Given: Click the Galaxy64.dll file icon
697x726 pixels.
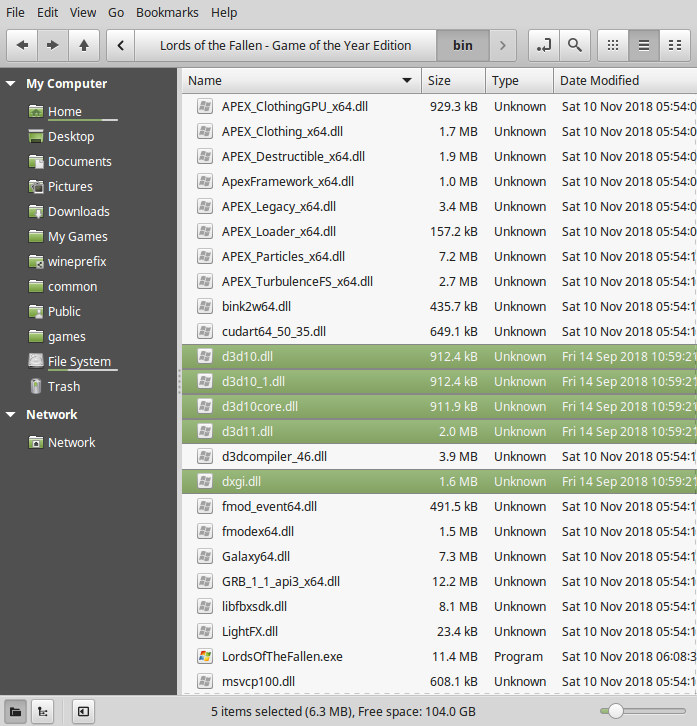Looking at the screenshot, I should [x=205, y=557].
